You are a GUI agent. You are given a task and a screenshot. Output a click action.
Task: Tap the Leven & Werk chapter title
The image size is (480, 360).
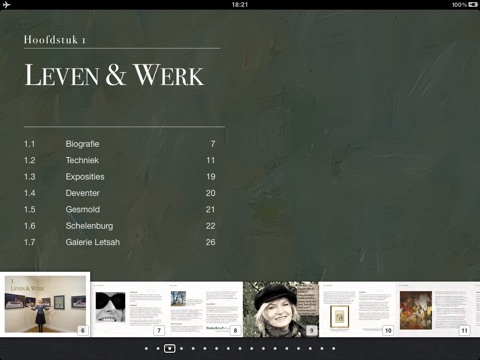pyautogui.click(x=114, y=75)
